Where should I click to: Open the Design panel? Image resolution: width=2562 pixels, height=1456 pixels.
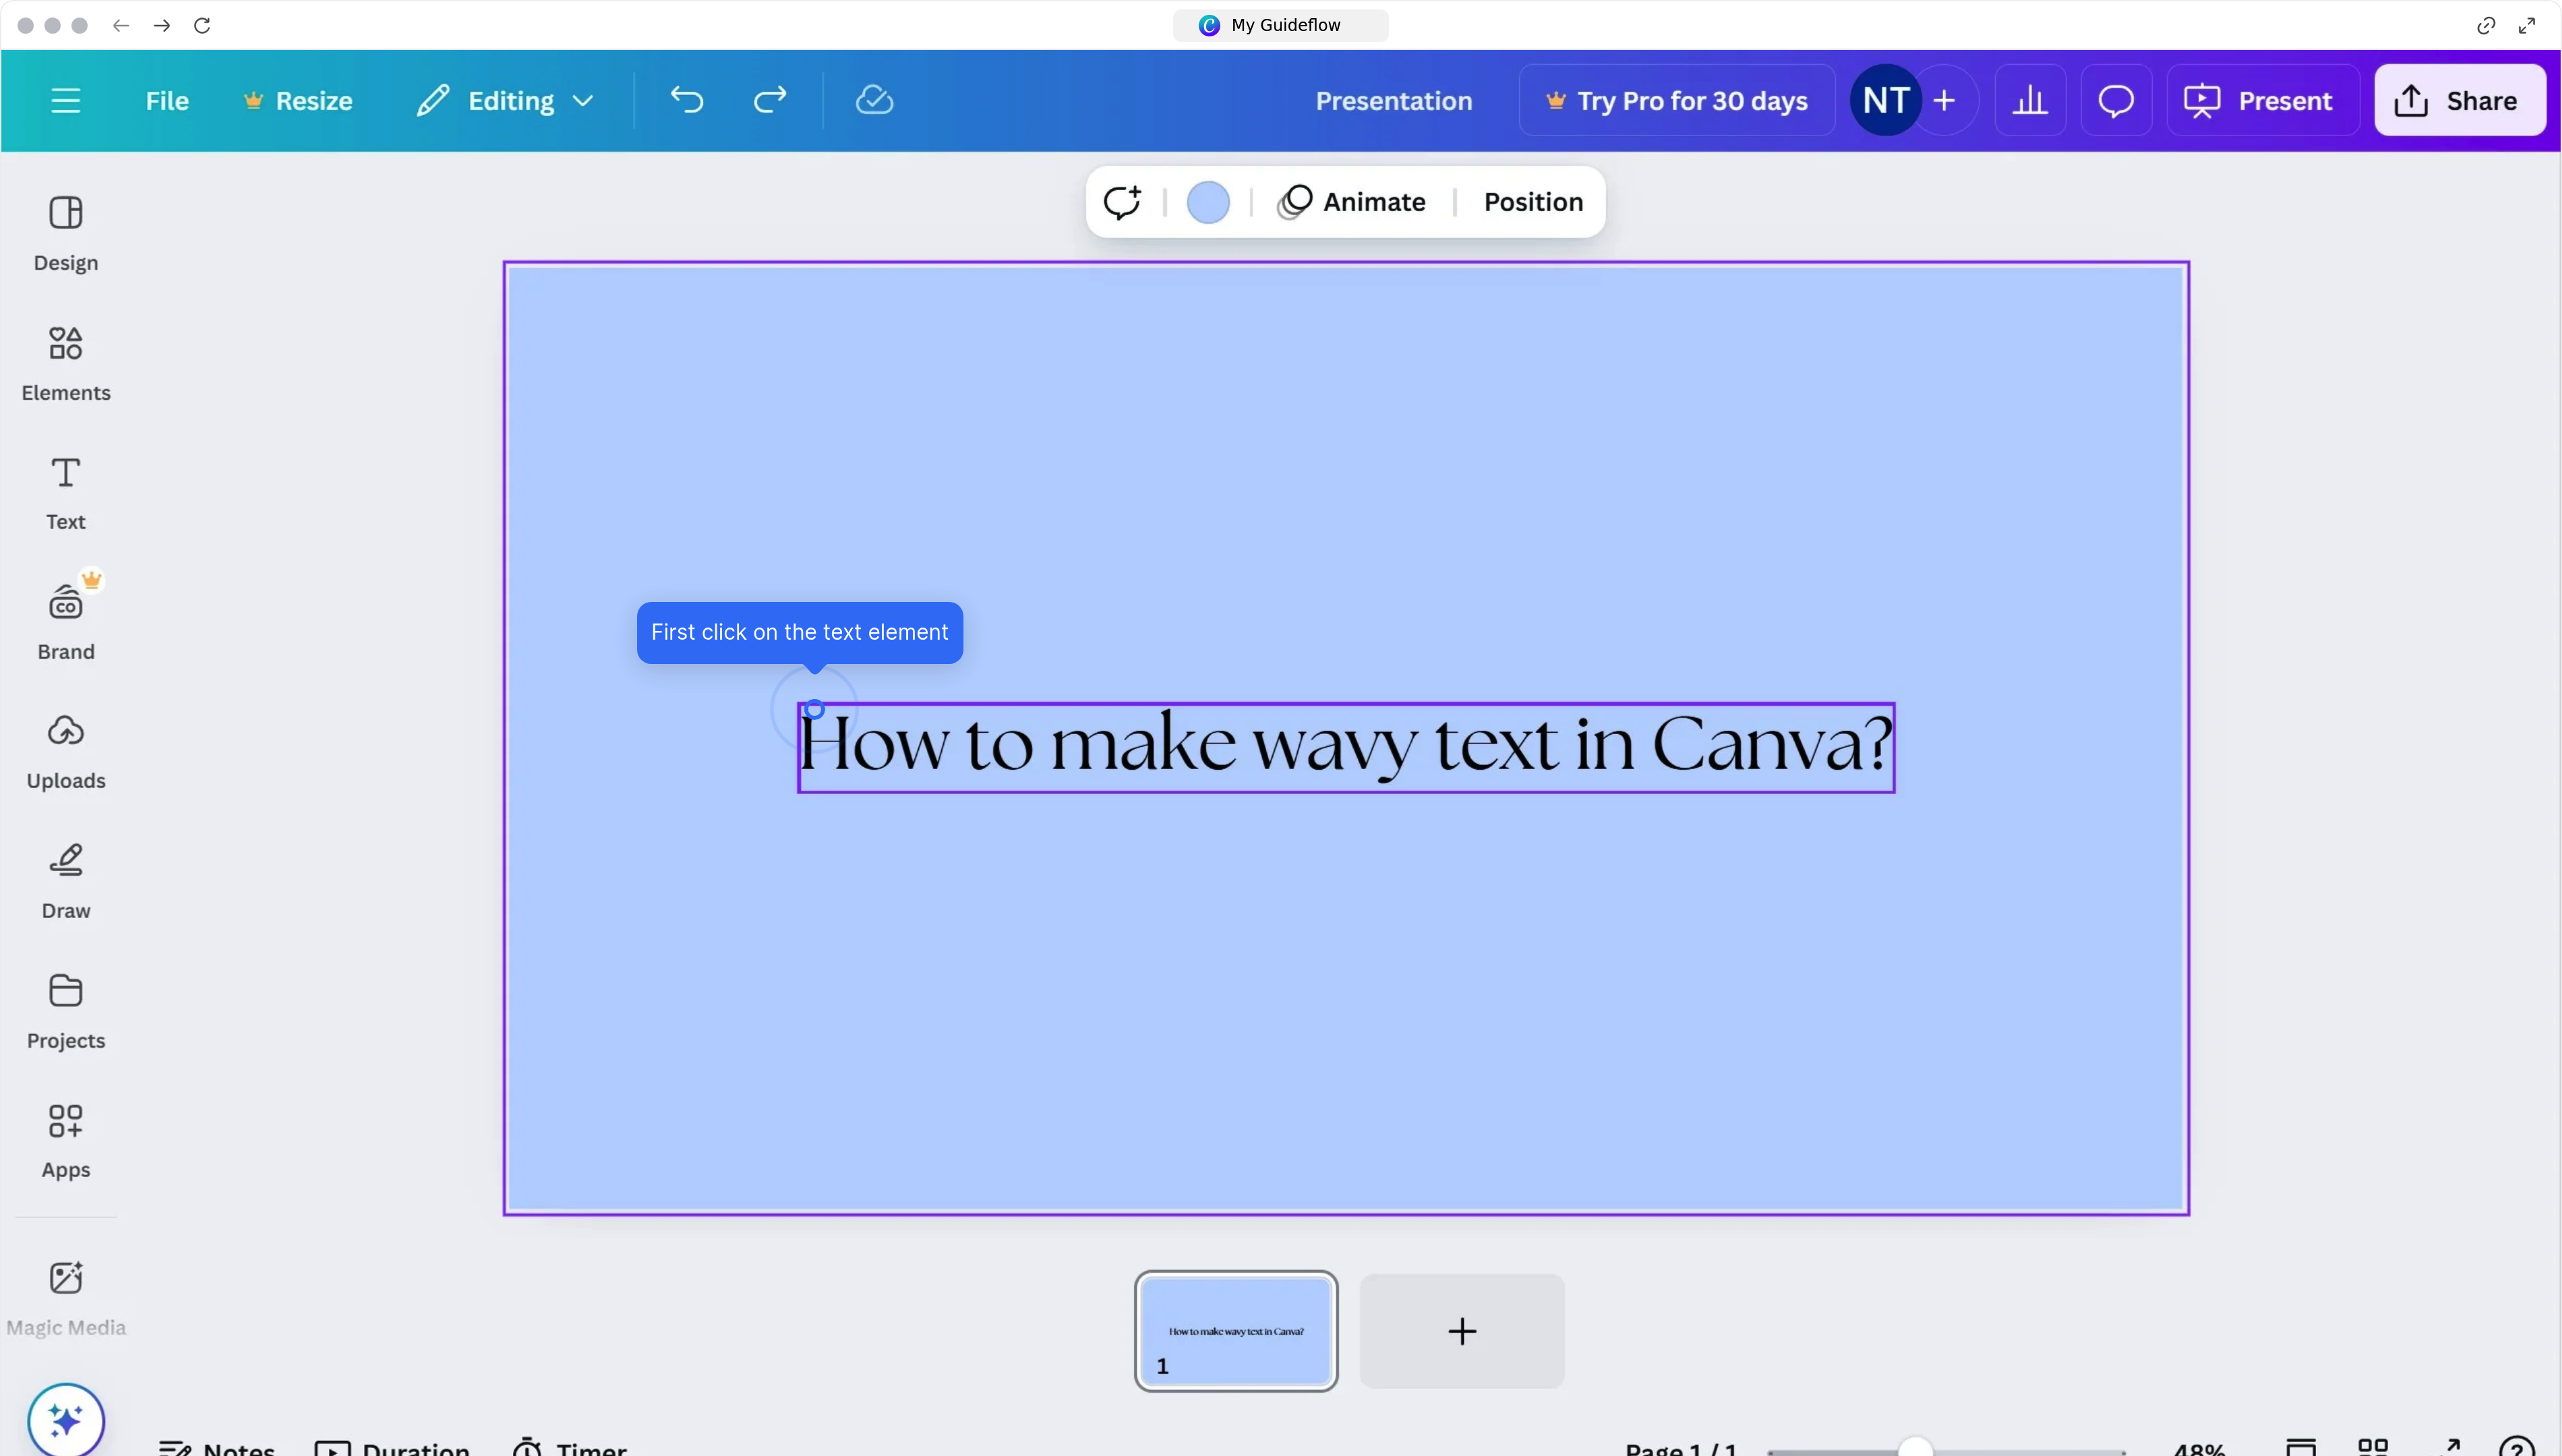click(65, 232)
